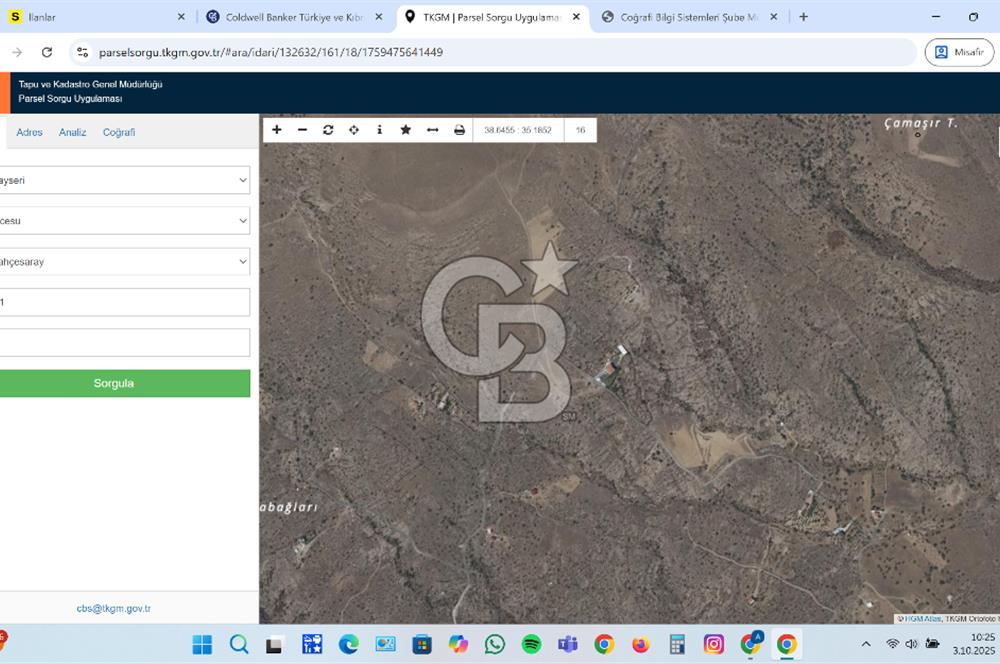
Task: Click the star favorites icon
Action: pos(406,130)
